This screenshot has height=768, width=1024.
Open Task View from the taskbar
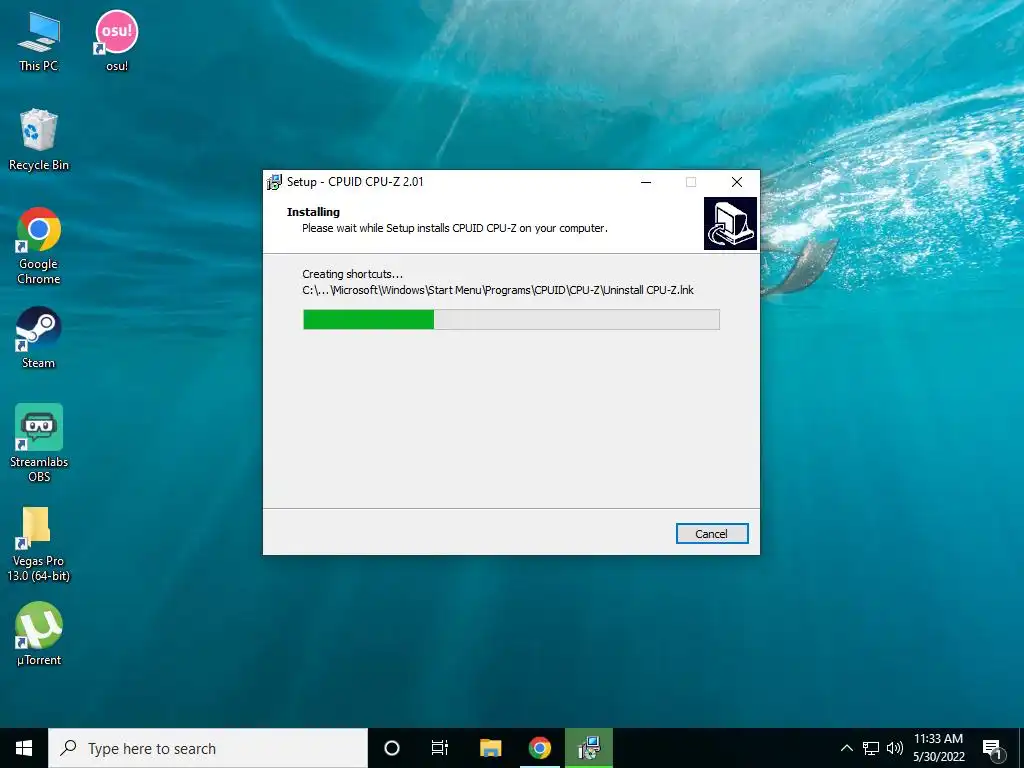[440, 748]
